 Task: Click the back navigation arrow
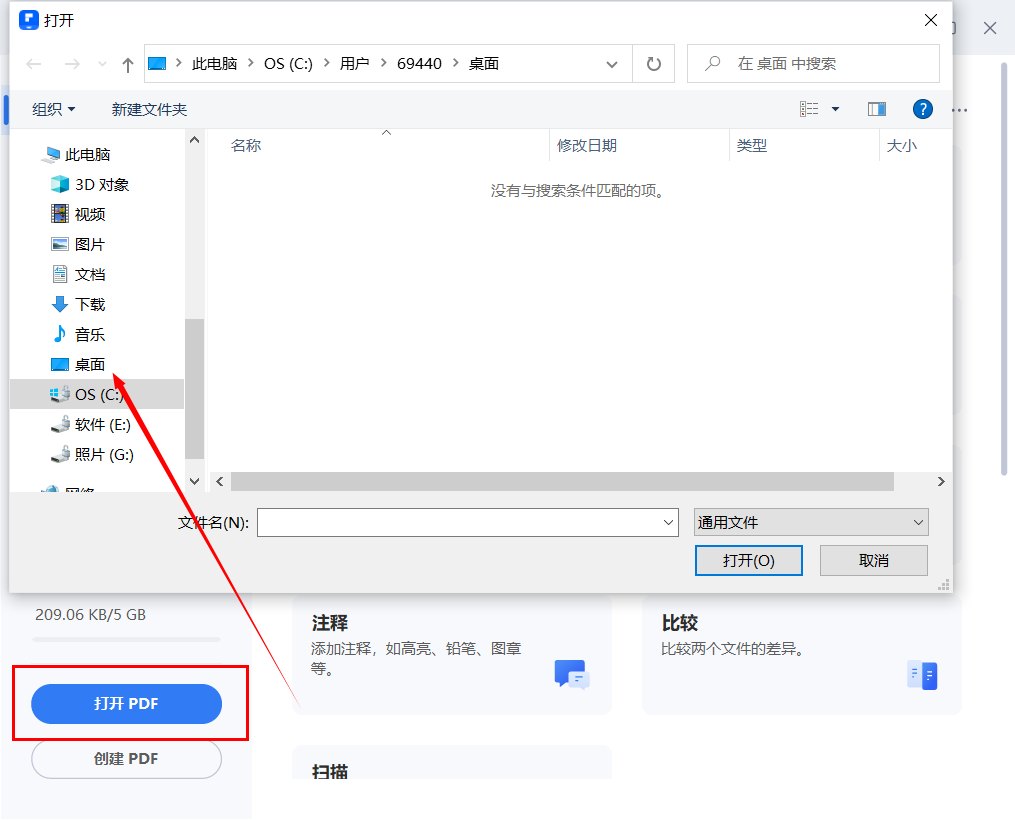33,63
